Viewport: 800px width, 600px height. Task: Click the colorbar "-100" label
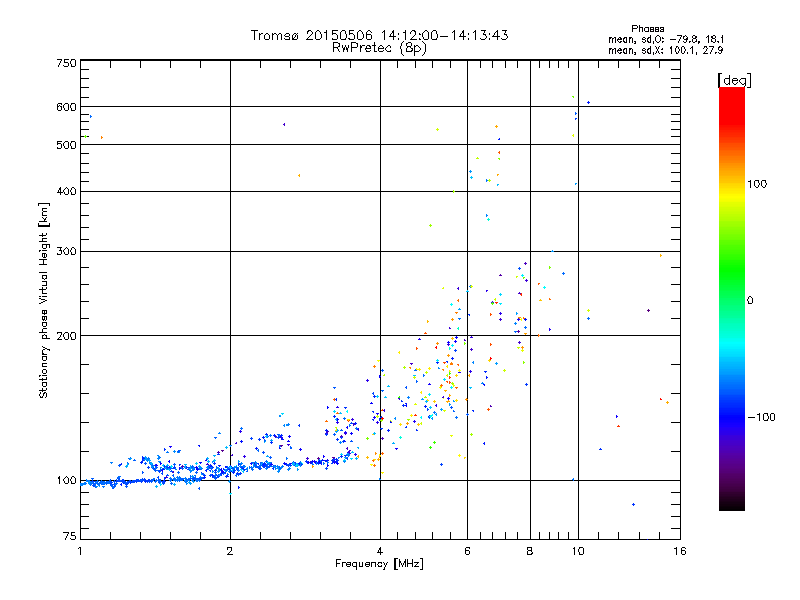762,417
